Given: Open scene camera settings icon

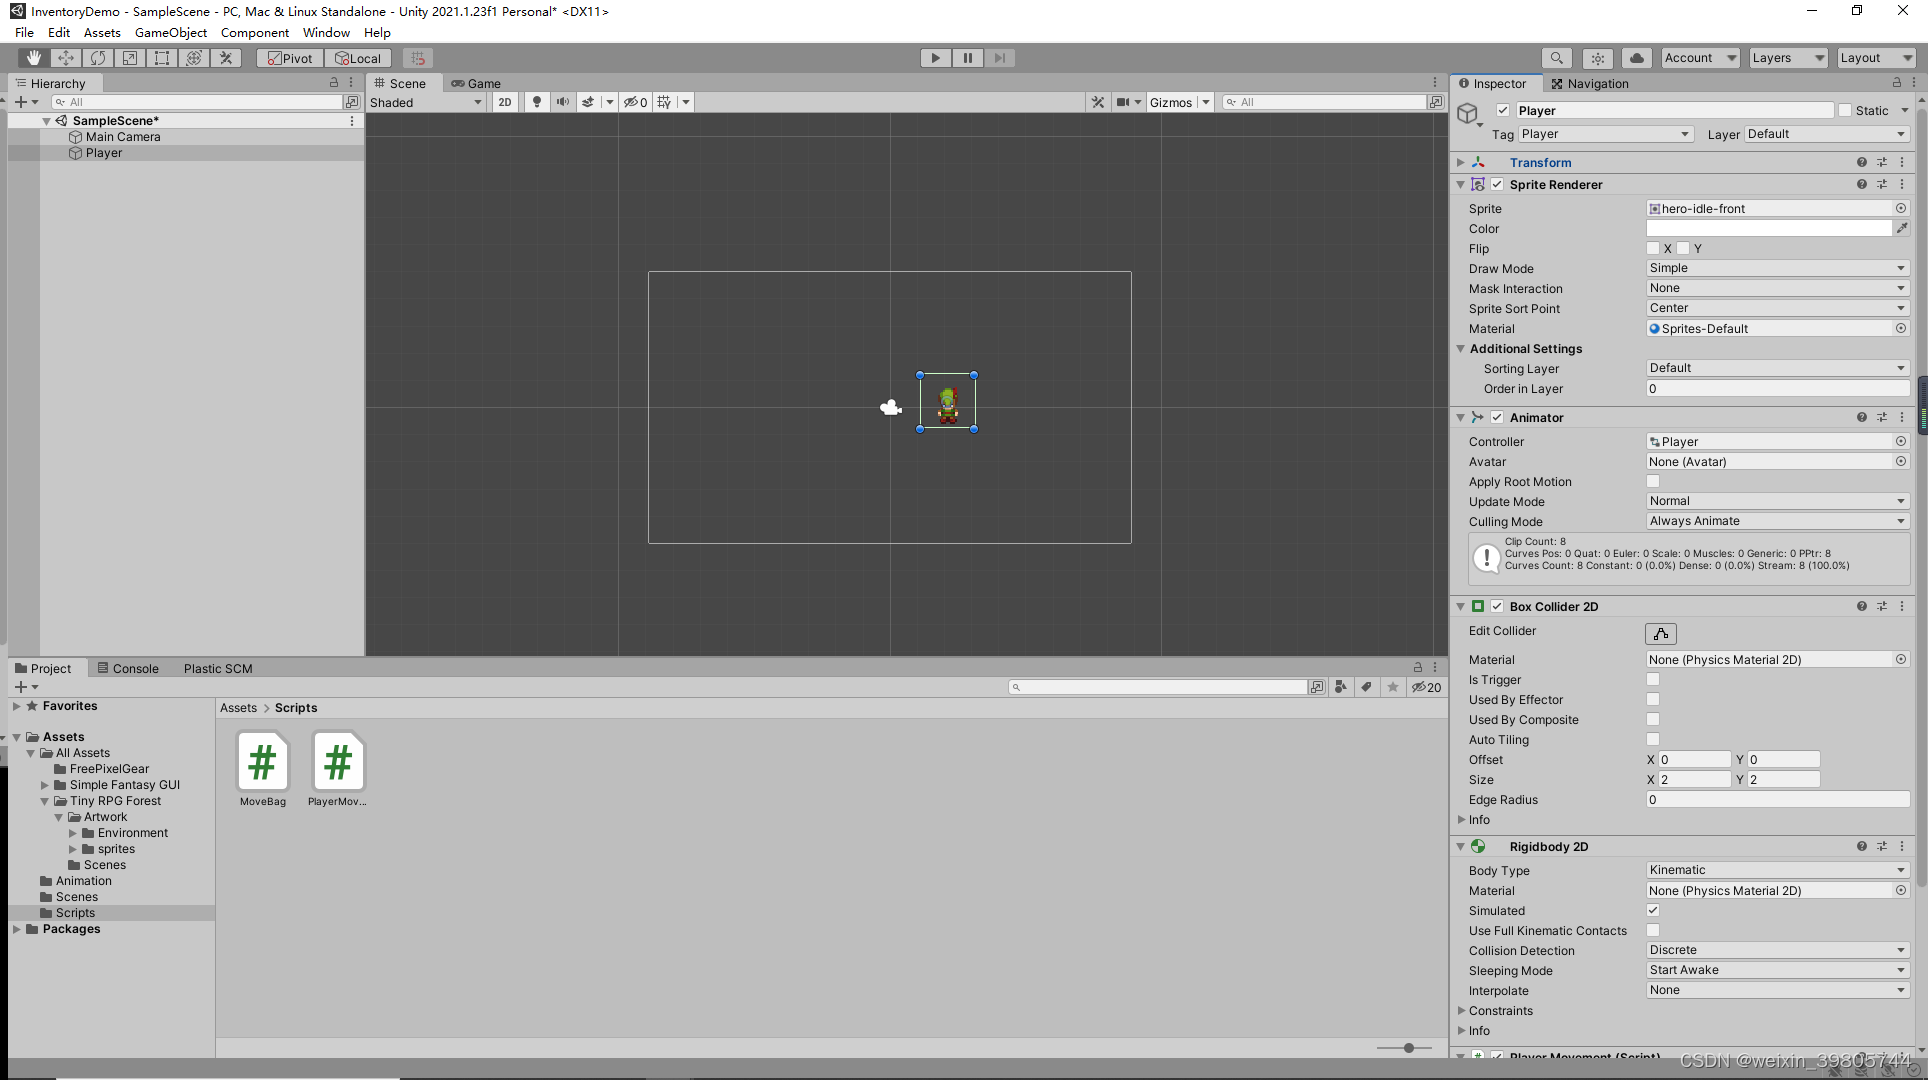Looking at the screenshot, I should [x=1124, y=102].
